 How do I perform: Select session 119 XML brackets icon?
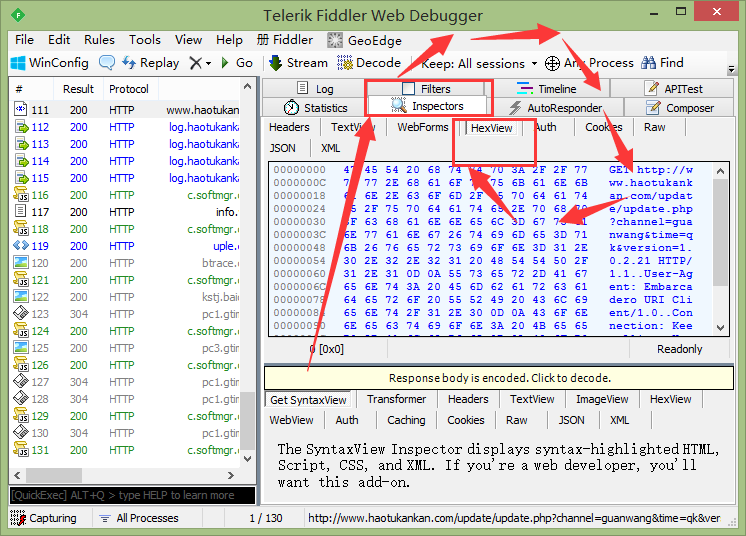[x=21, y=245]
